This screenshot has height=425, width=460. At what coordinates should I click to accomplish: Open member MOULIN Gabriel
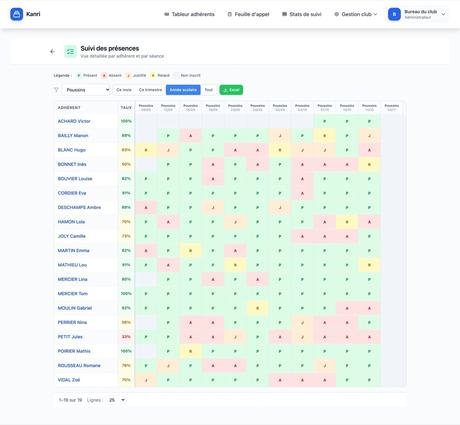(75, 308)
